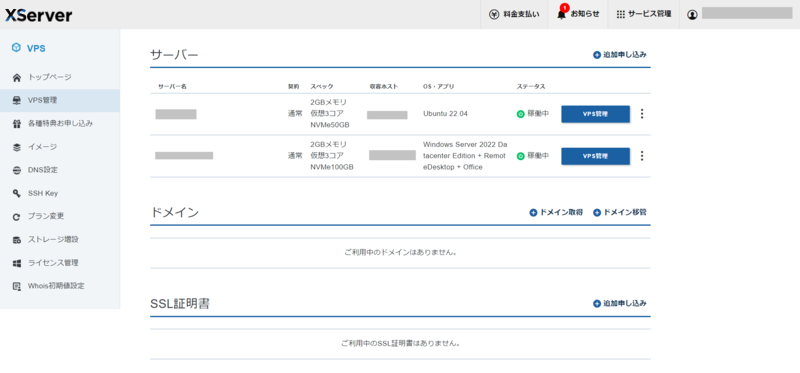Image resolution: width=800 pixels, height=373 pixels.
Task: Click ご利用中のSSL証明書はありません message
Action: [401, 343]
